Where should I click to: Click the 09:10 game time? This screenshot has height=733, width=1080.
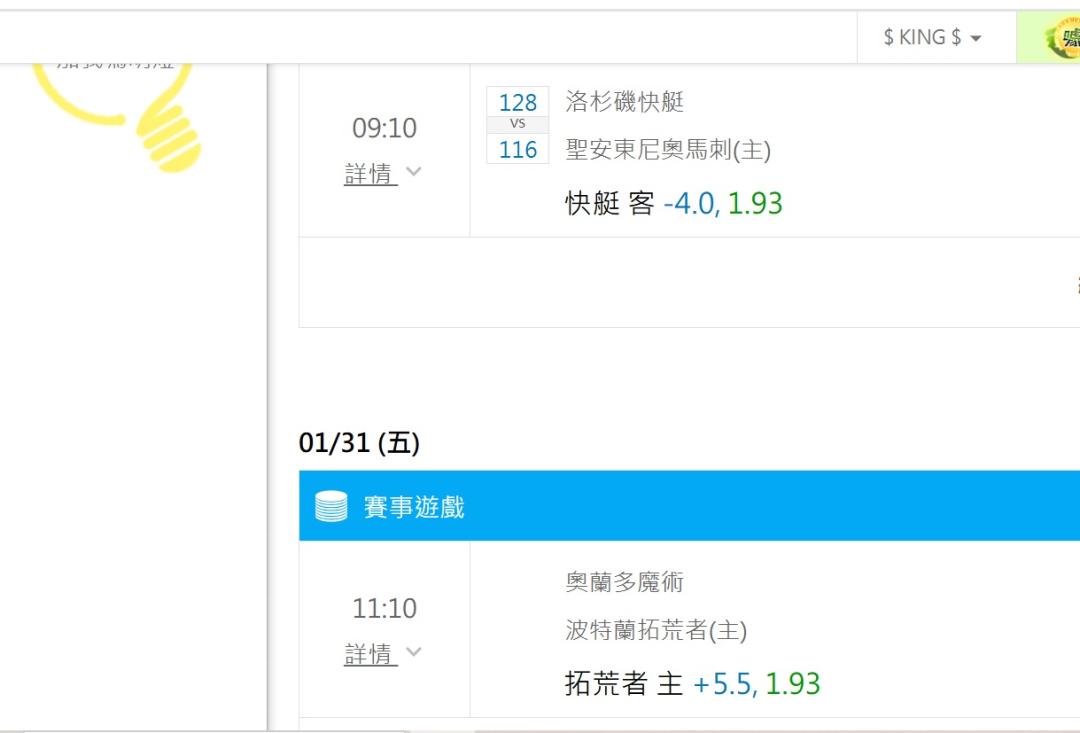[384, 128]
